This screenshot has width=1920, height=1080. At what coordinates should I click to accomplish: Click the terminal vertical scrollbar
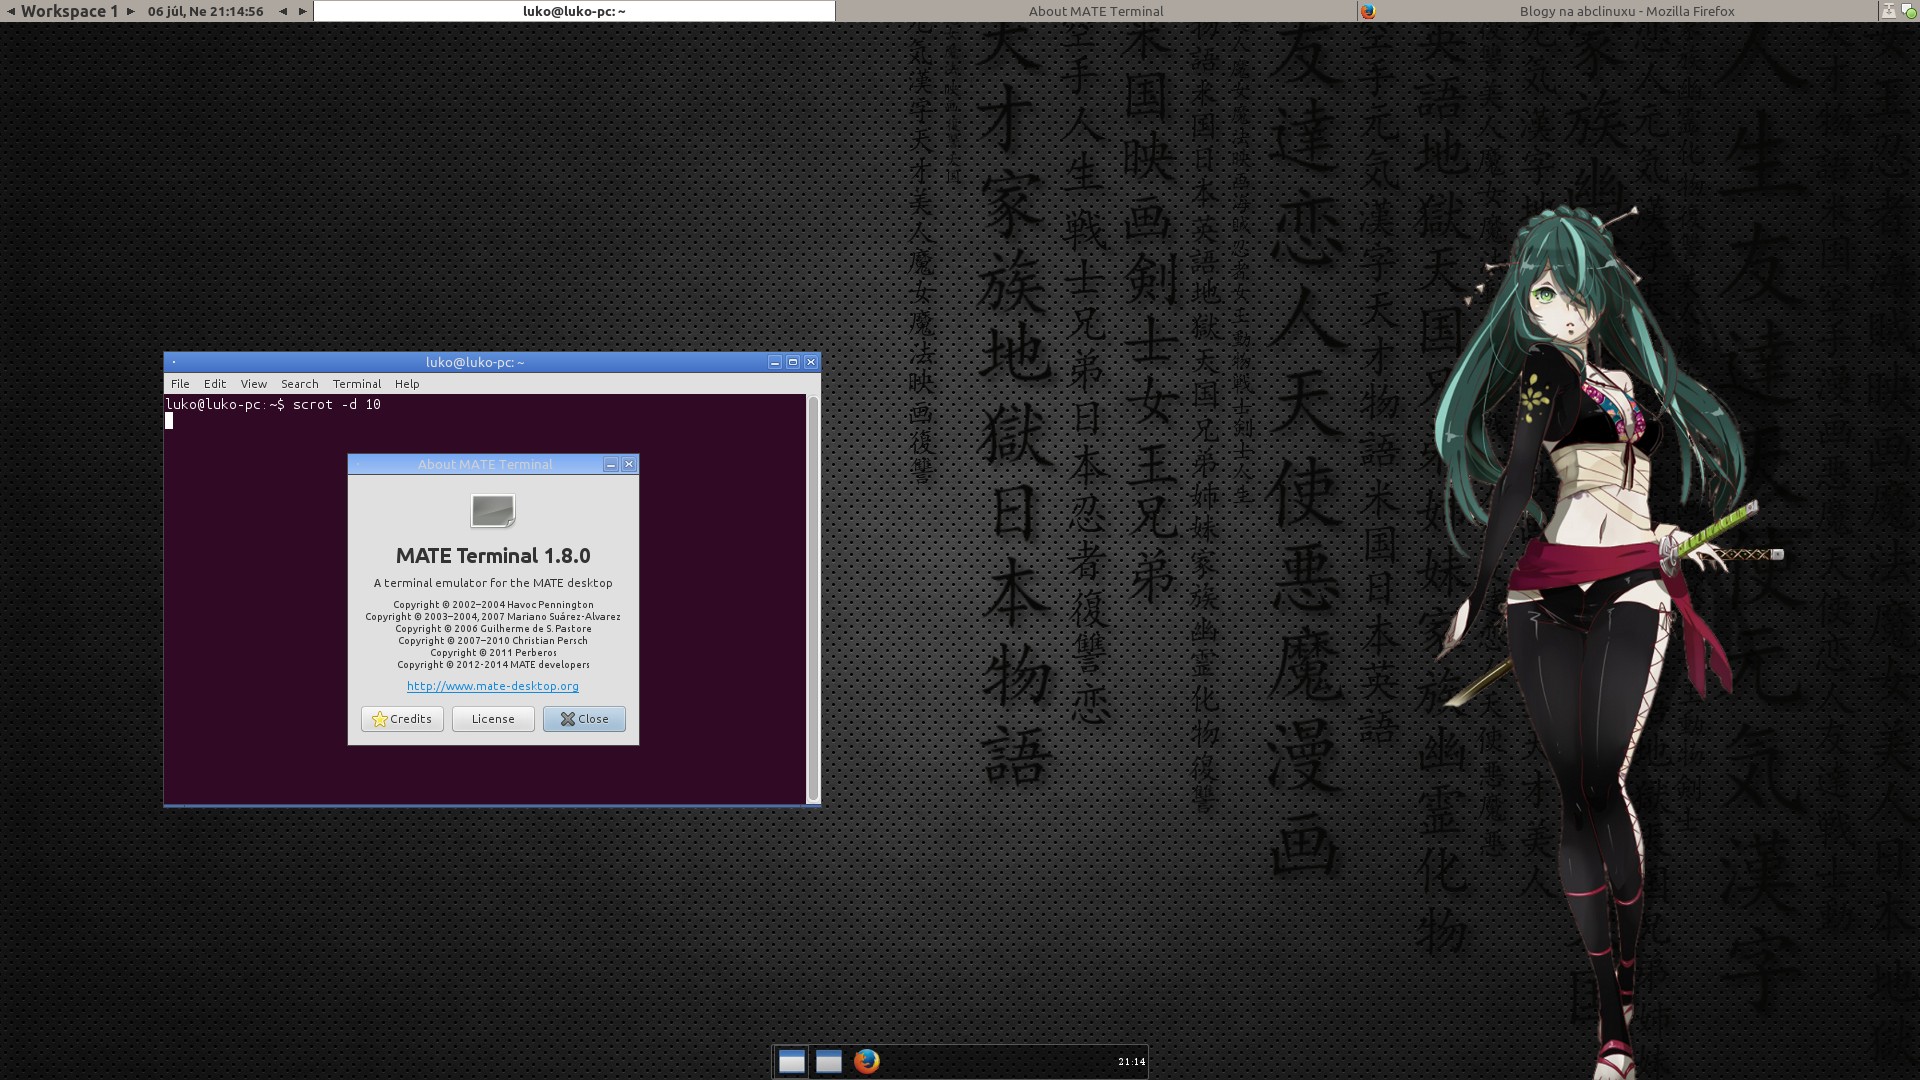click(813, 599)
